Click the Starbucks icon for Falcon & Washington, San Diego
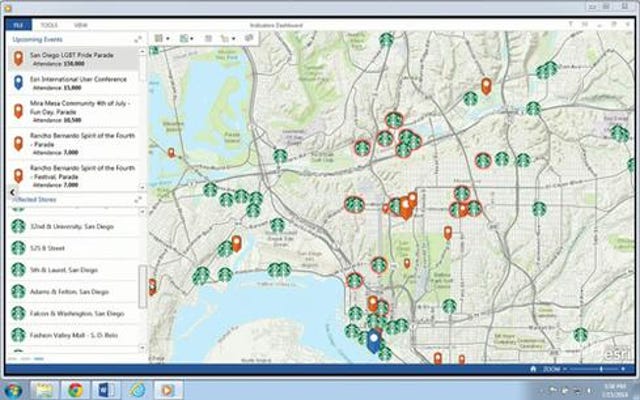640x400 pixels. click(18, 313)
